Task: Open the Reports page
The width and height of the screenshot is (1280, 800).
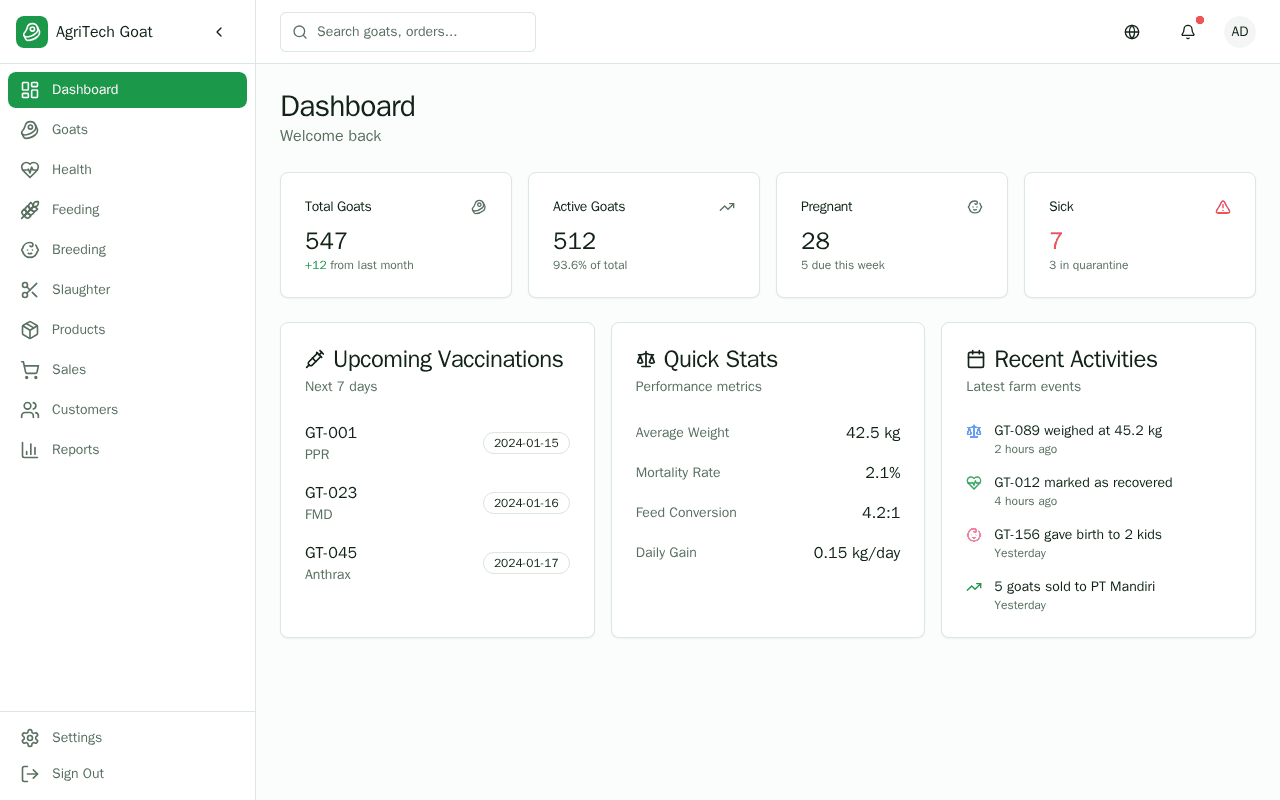Action: (x=127, y=450)
